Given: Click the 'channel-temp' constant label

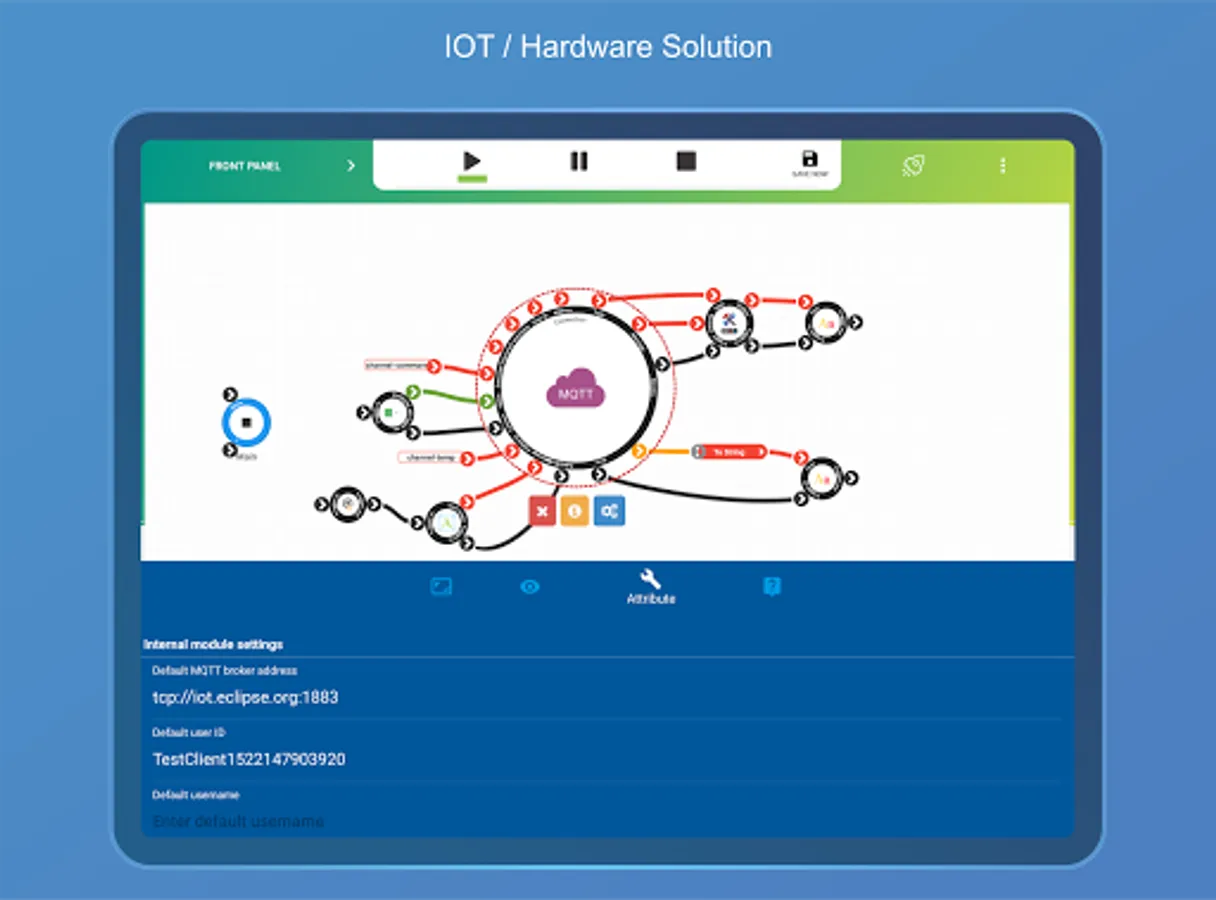Looking at the screenshot, I should [428, 458].
